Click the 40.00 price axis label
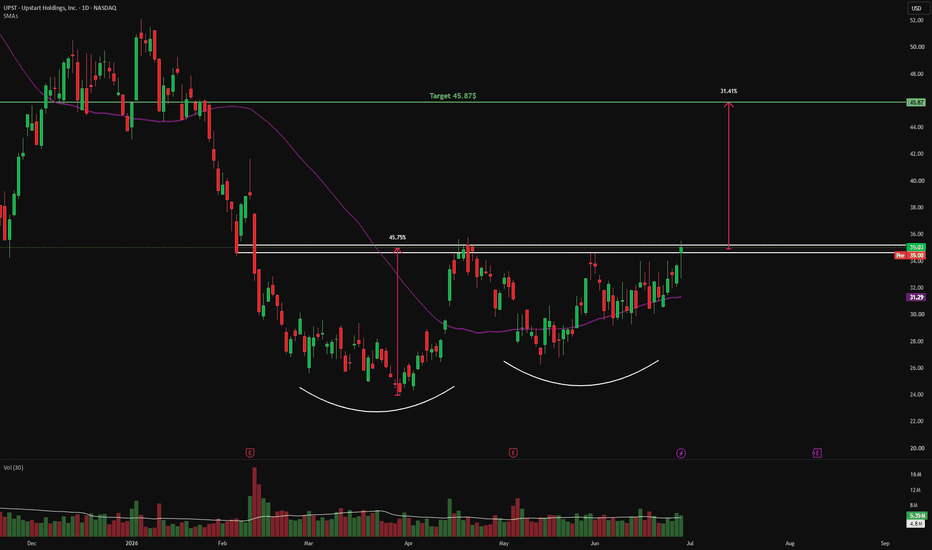 point(917,181)
